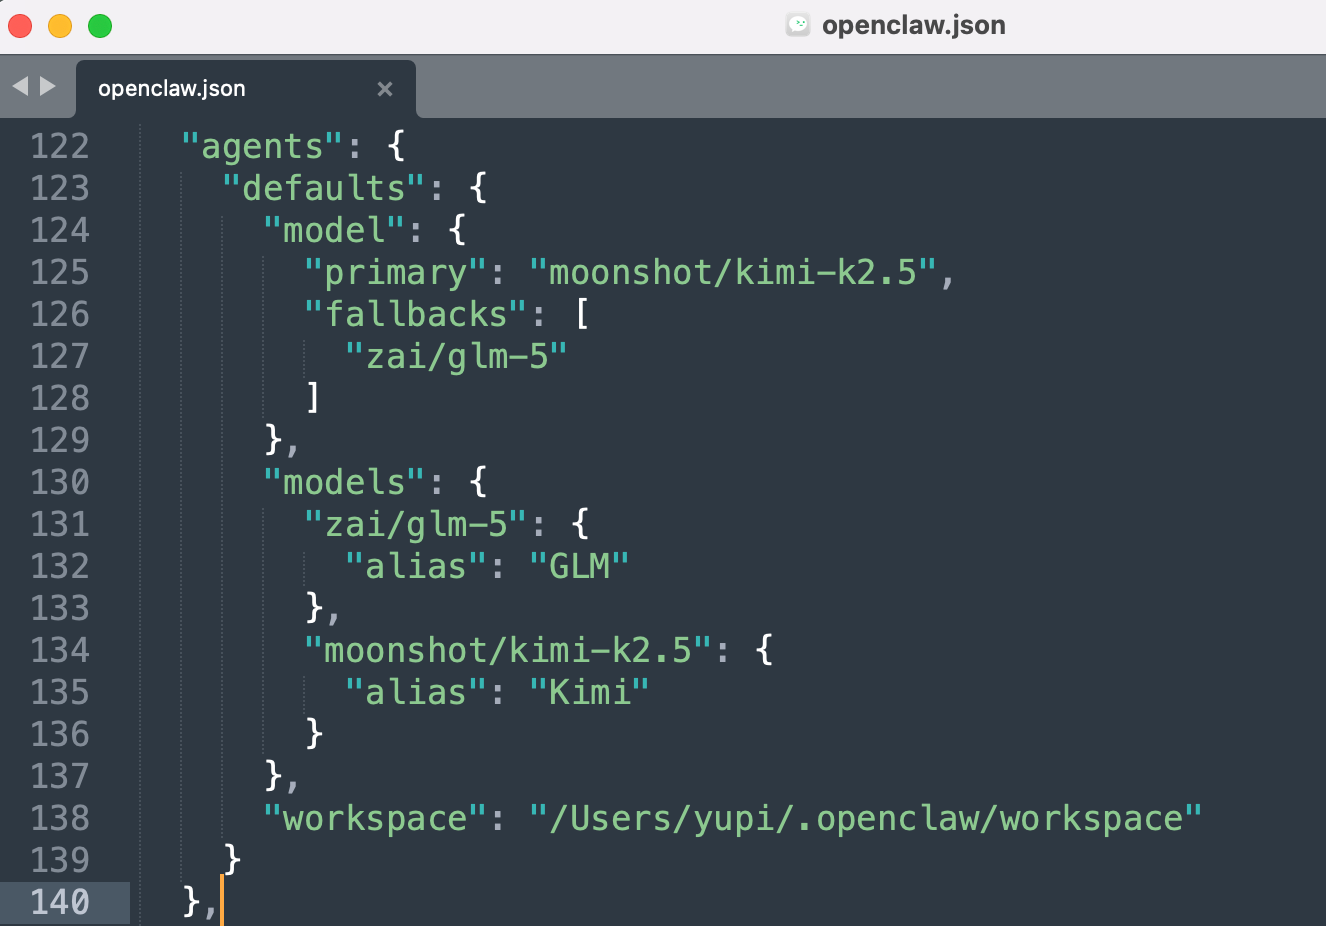The width and height of the screenshot is (1326, 926).
Task: Click the forward navigation arrow in tab bar
Action: tap(47, 87)
